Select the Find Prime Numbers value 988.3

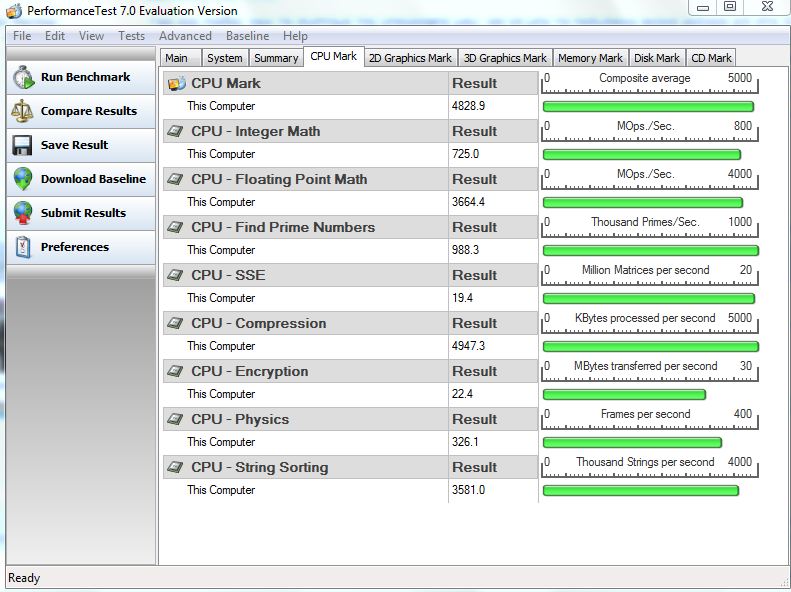[x=465, y=250]
